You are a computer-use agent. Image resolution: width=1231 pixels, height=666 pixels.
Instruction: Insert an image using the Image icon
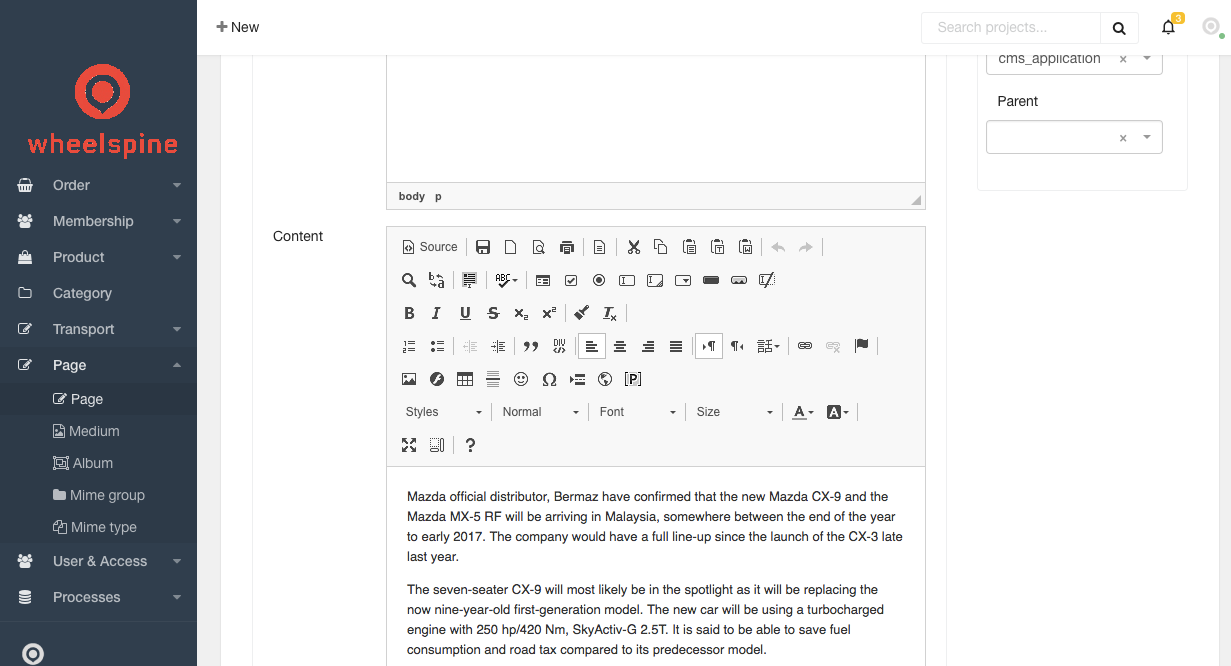409,379
